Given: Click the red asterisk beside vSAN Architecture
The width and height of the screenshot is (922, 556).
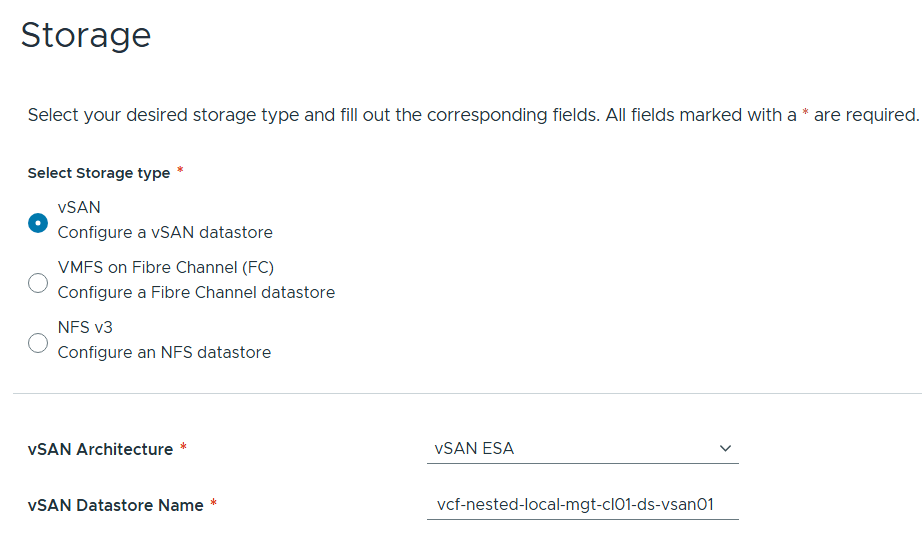Looking at the screenshot, I should pyautogui.click(x=183, y=449).
